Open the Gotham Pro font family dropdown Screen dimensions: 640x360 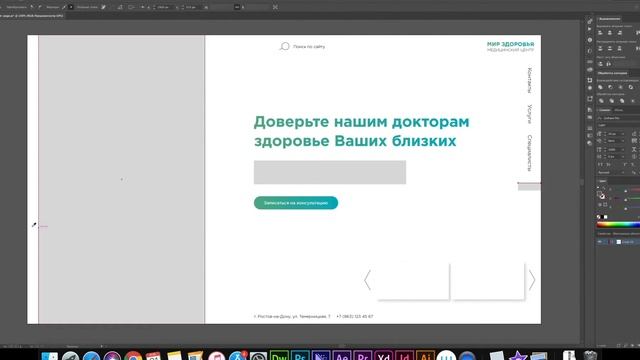coord(618,118)
